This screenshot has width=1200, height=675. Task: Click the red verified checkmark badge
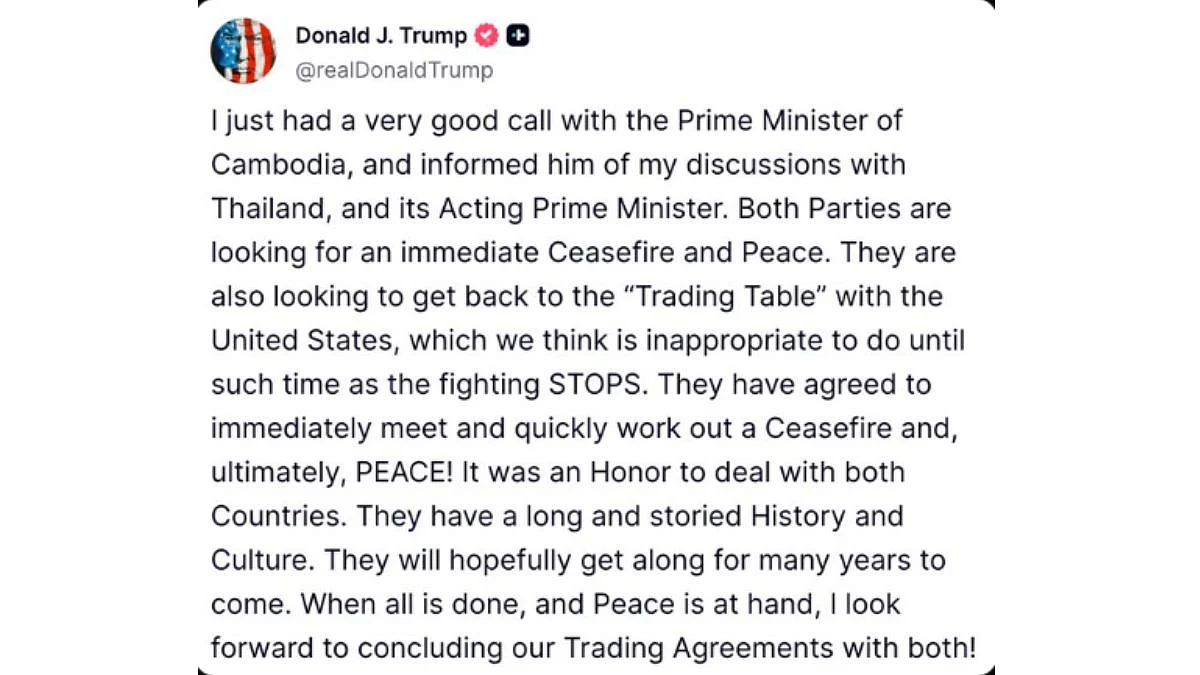[486, 36]
